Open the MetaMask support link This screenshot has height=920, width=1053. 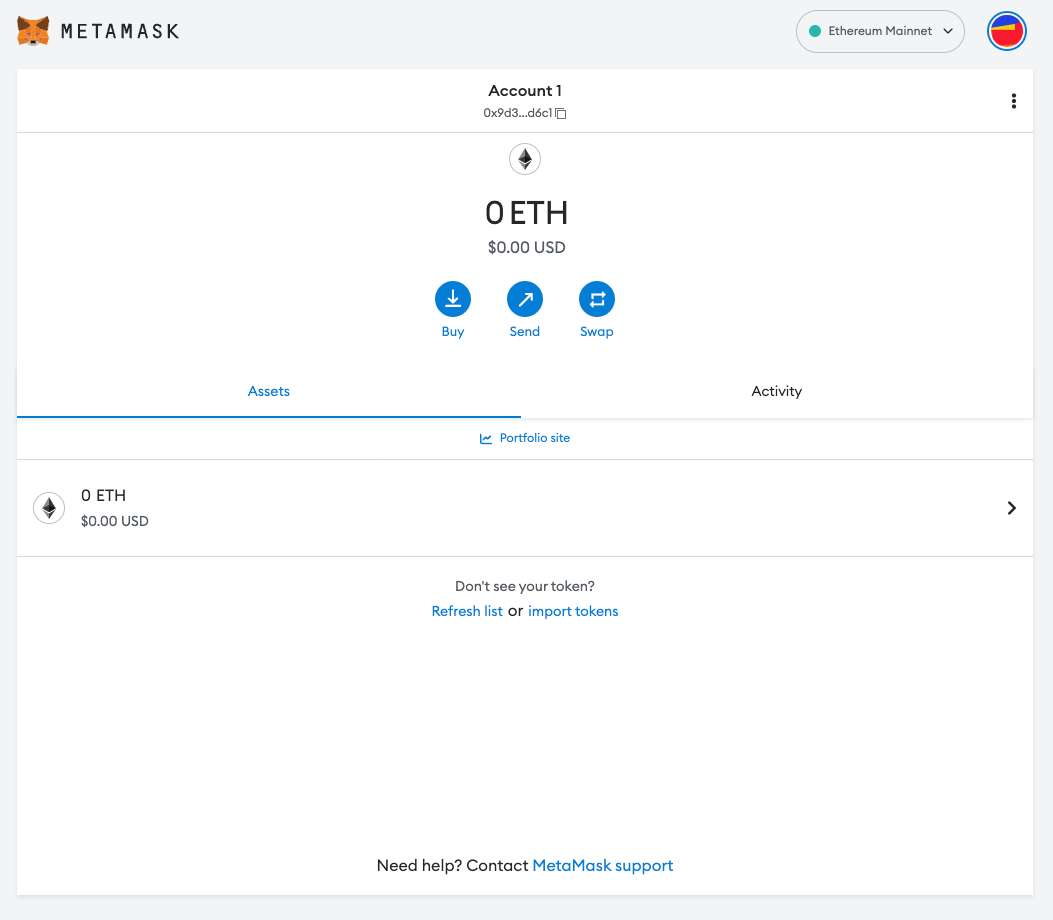click(602, 866)
